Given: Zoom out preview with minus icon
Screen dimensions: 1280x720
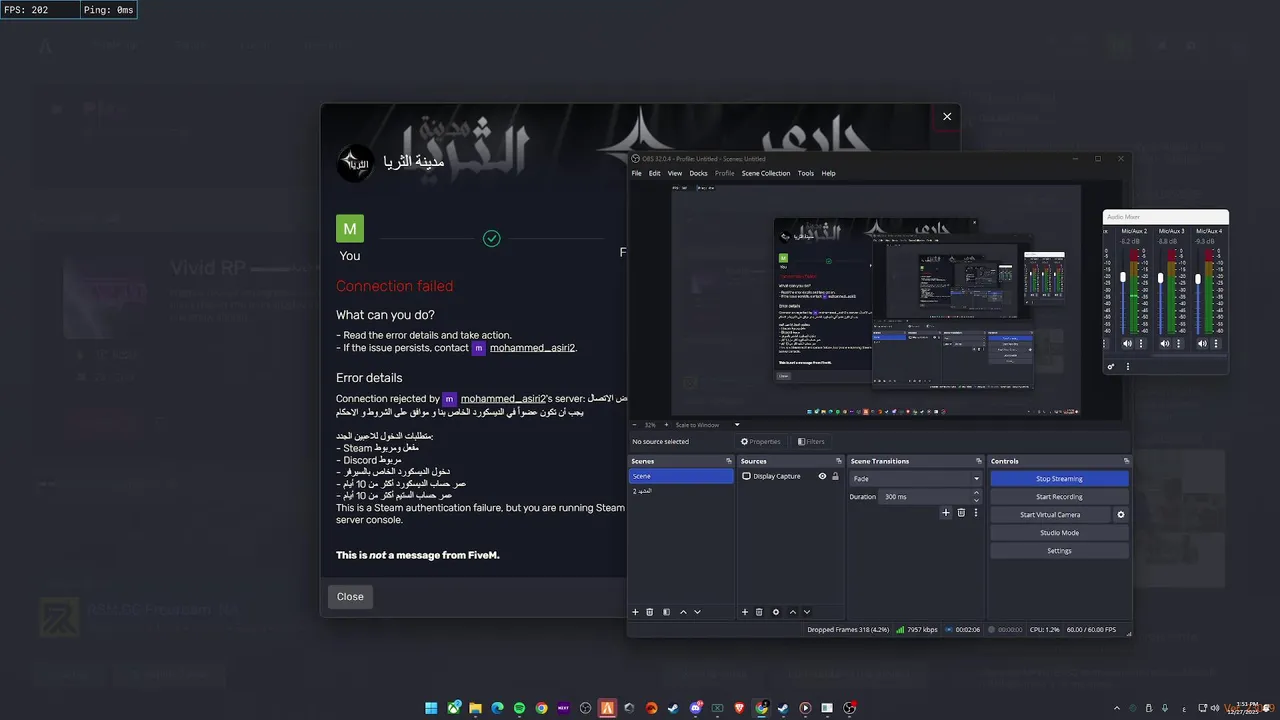Looking at the screenshot, I should 635,424.
